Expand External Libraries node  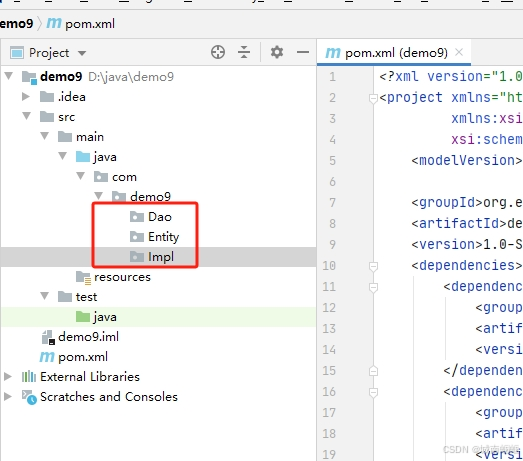pyautogui.click(x=8, y=377)
